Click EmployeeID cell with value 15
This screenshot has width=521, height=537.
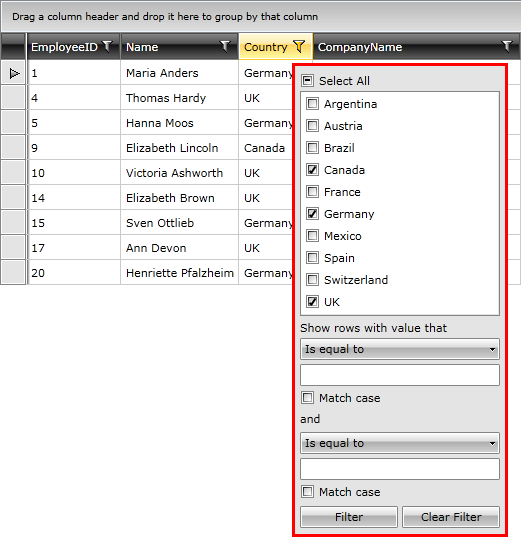click(74, 223)
